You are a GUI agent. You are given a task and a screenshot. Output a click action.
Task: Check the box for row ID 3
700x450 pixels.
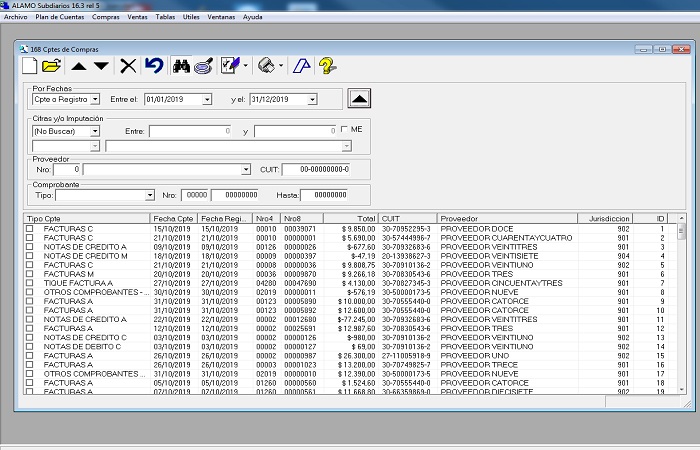(29, 246)
